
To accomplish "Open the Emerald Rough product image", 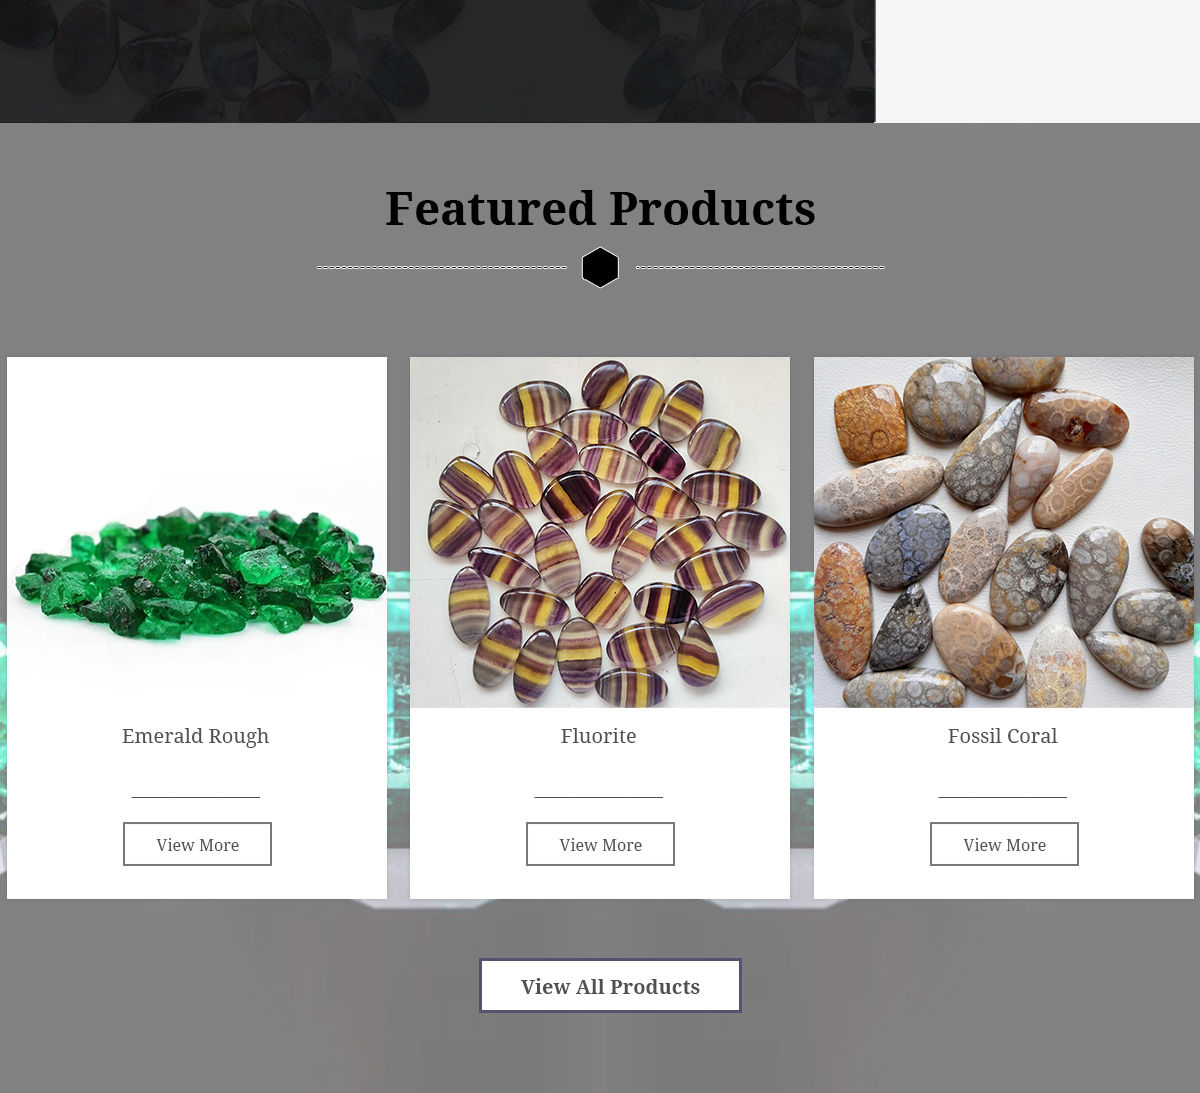I will pos(197,532).
